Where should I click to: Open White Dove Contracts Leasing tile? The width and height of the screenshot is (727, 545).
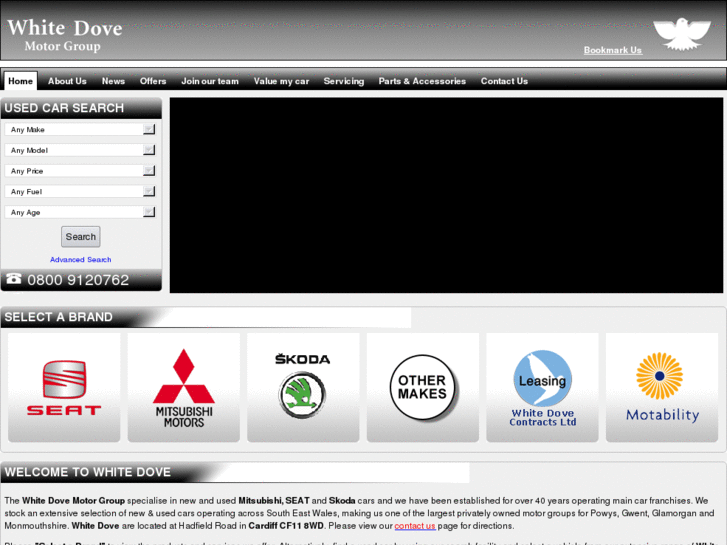[542, 387]
